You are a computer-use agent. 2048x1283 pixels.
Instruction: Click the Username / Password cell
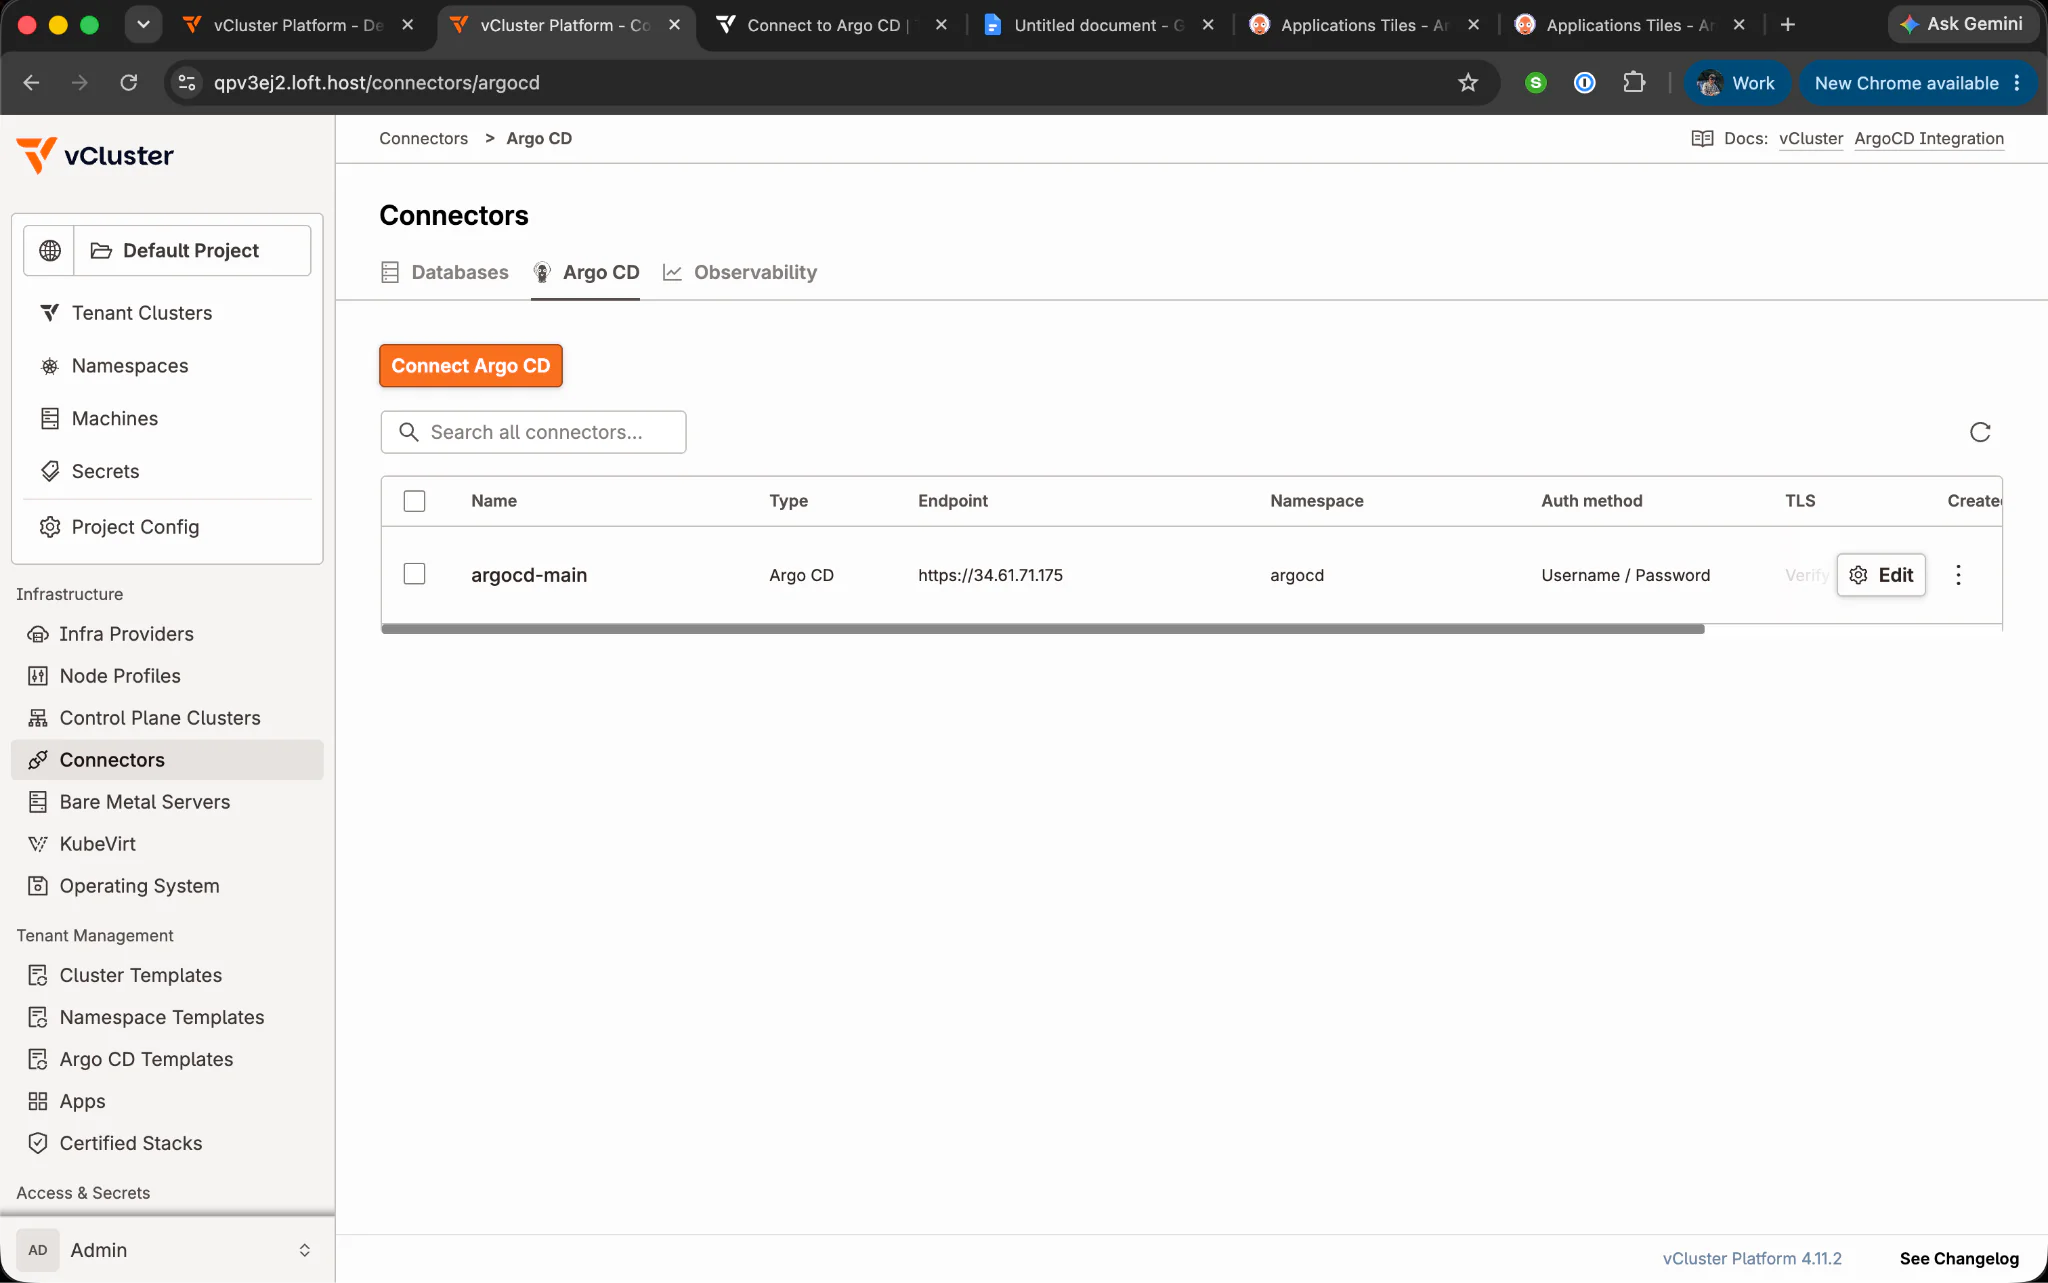1625,575
